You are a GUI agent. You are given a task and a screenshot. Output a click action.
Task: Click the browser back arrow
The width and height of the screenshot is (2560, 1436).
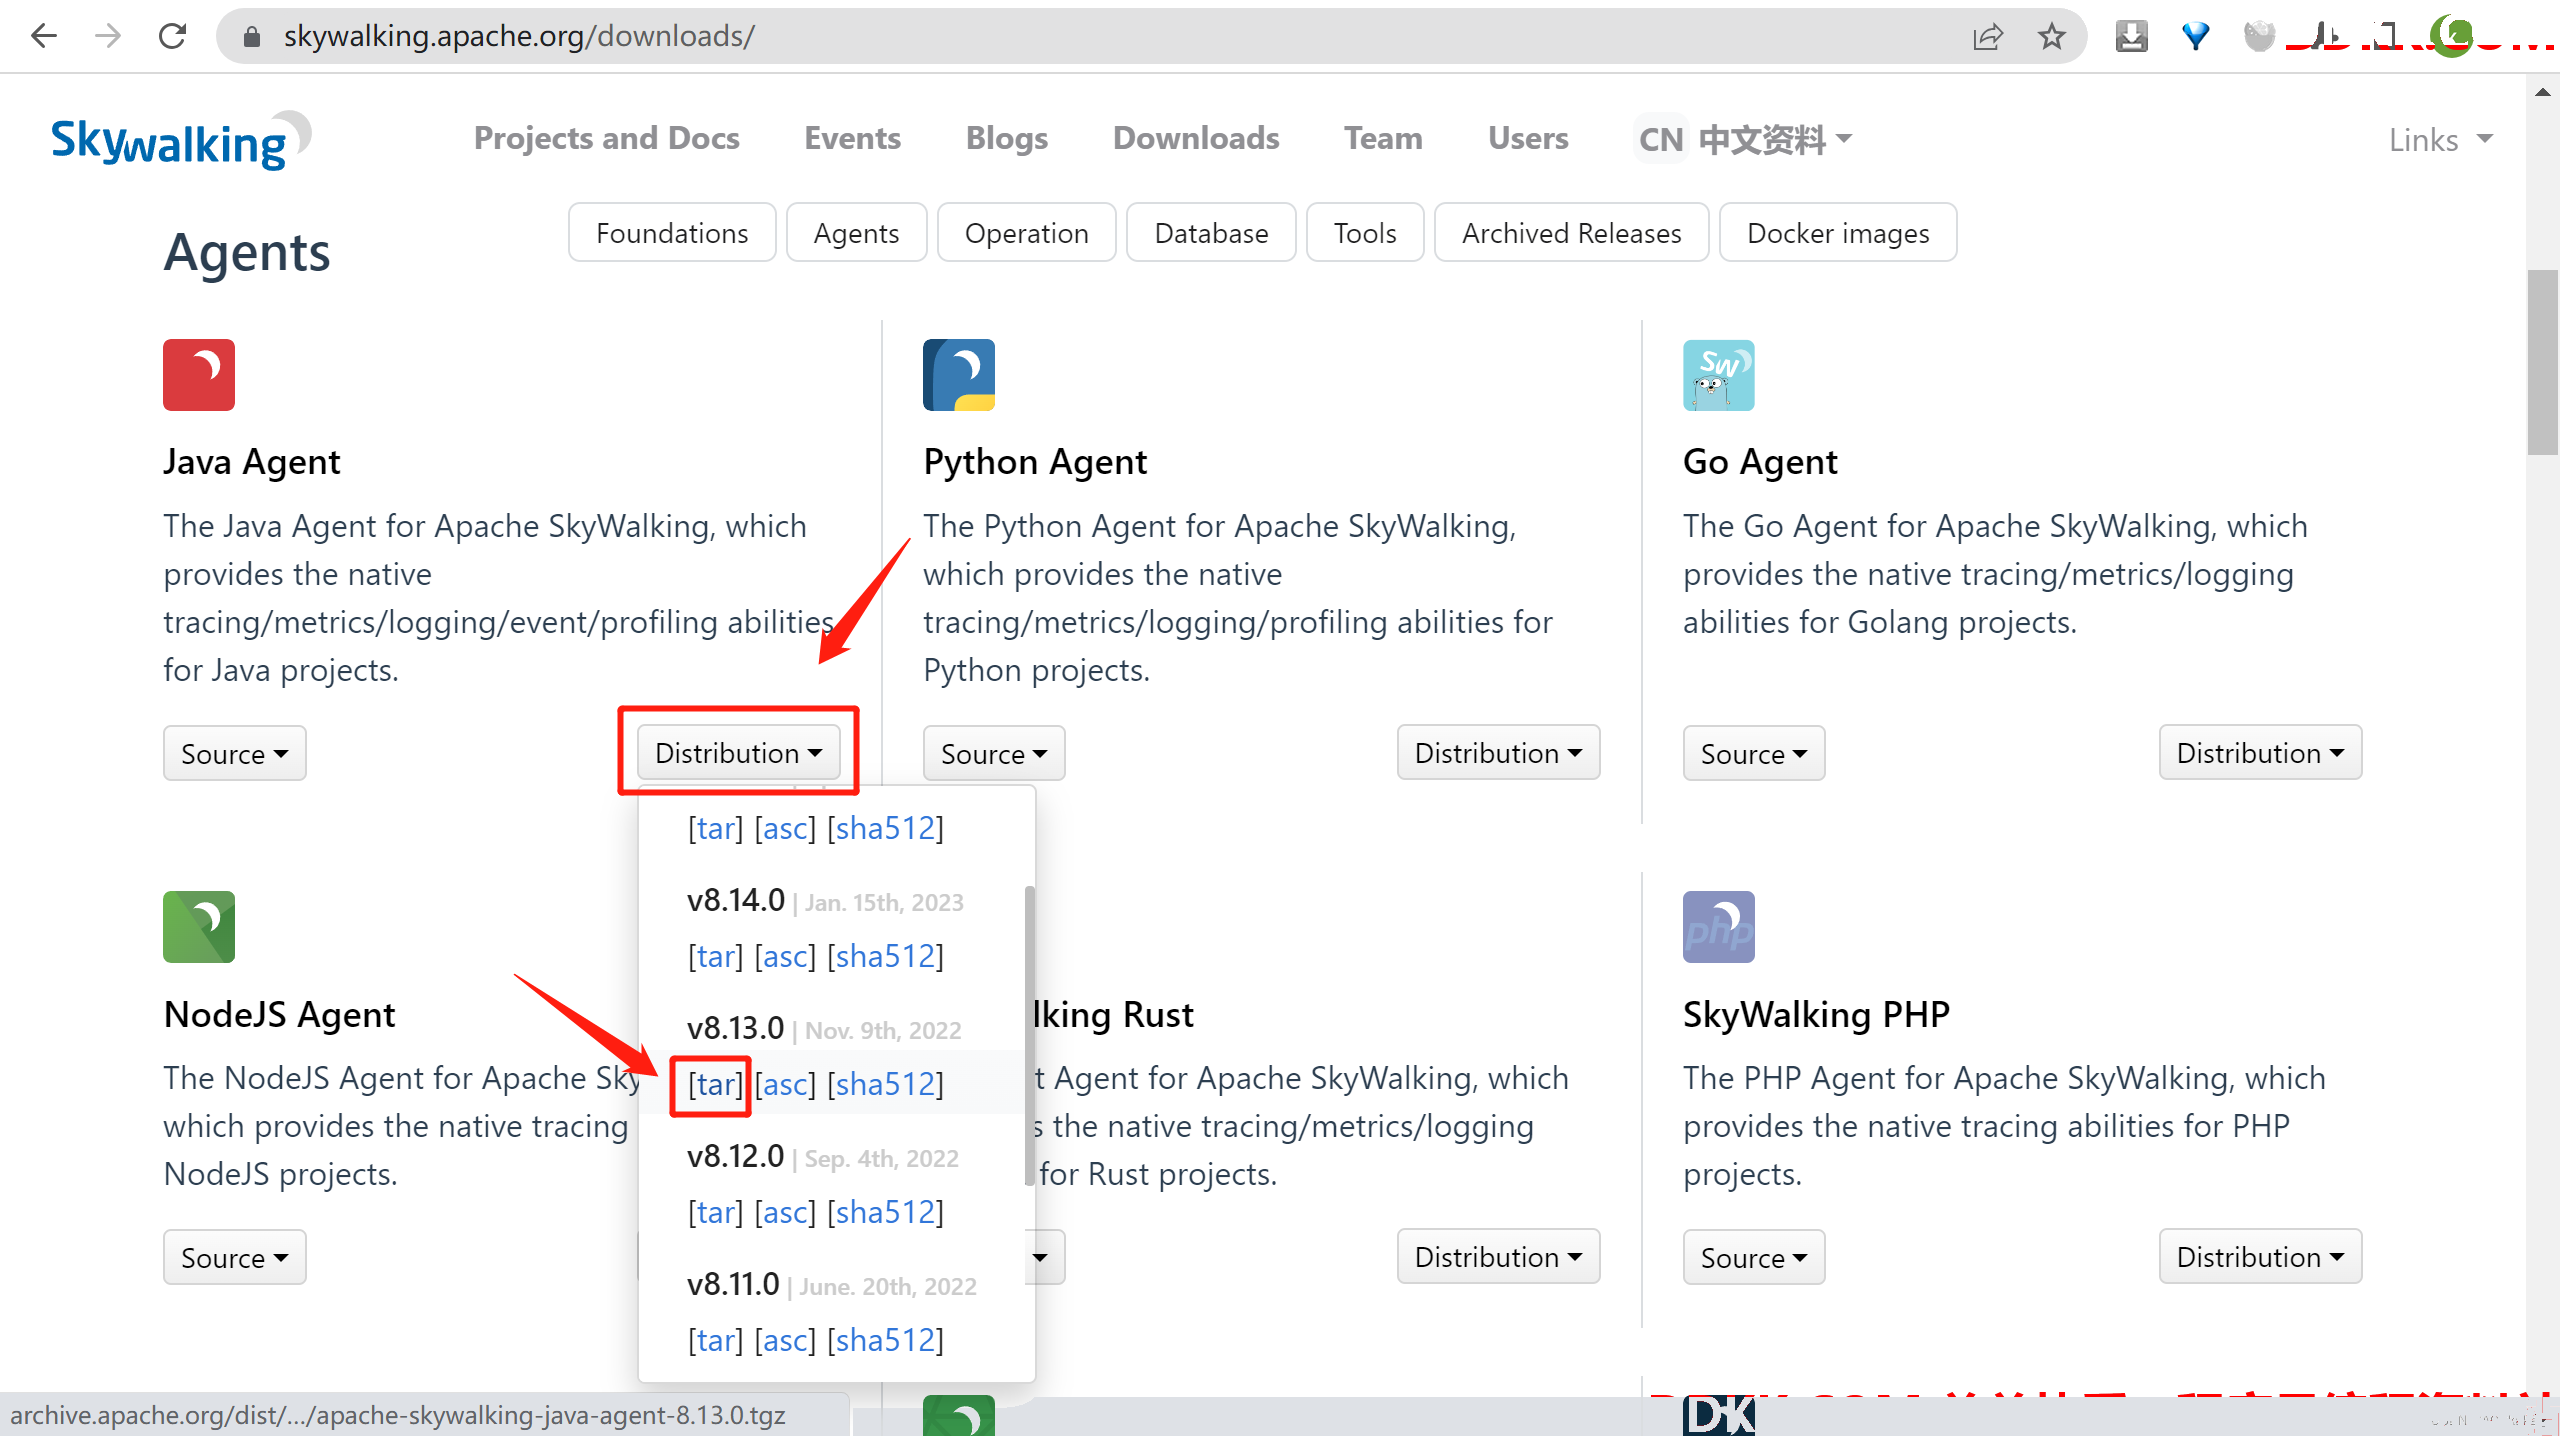pos(44,37)
